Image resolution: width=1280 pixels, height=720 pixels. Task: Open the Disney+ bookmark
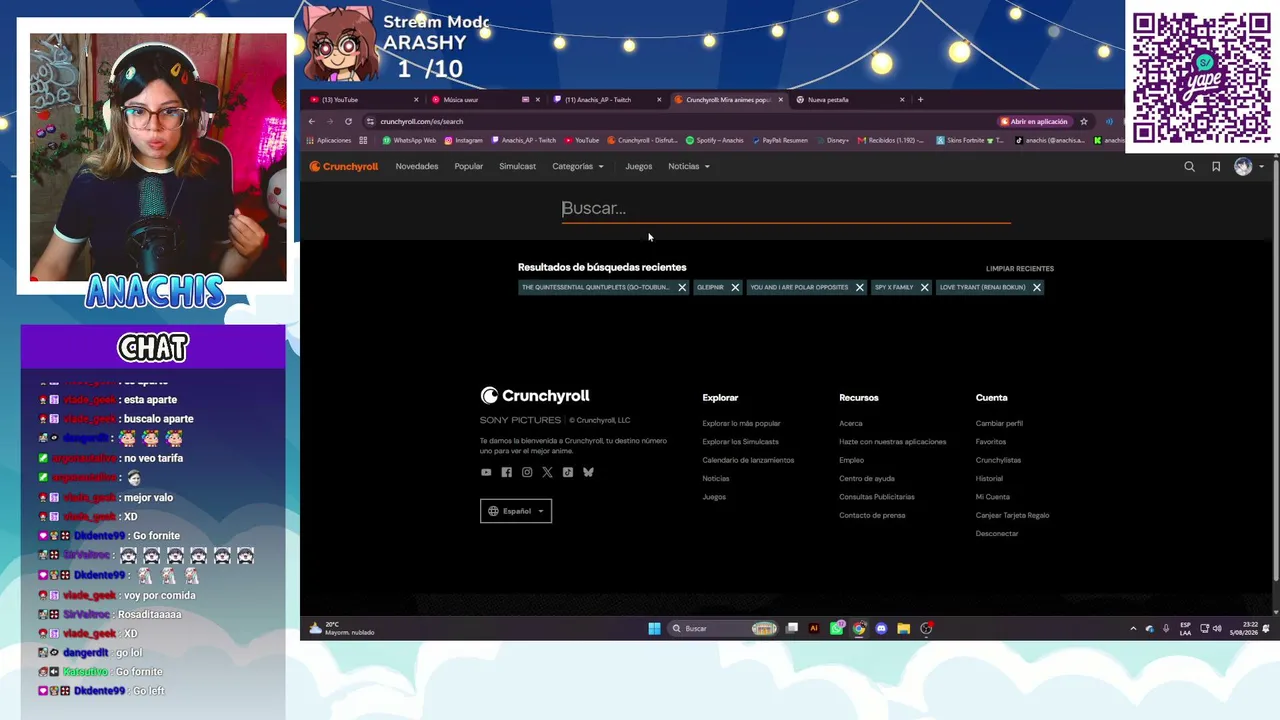[x=833, y=141]
